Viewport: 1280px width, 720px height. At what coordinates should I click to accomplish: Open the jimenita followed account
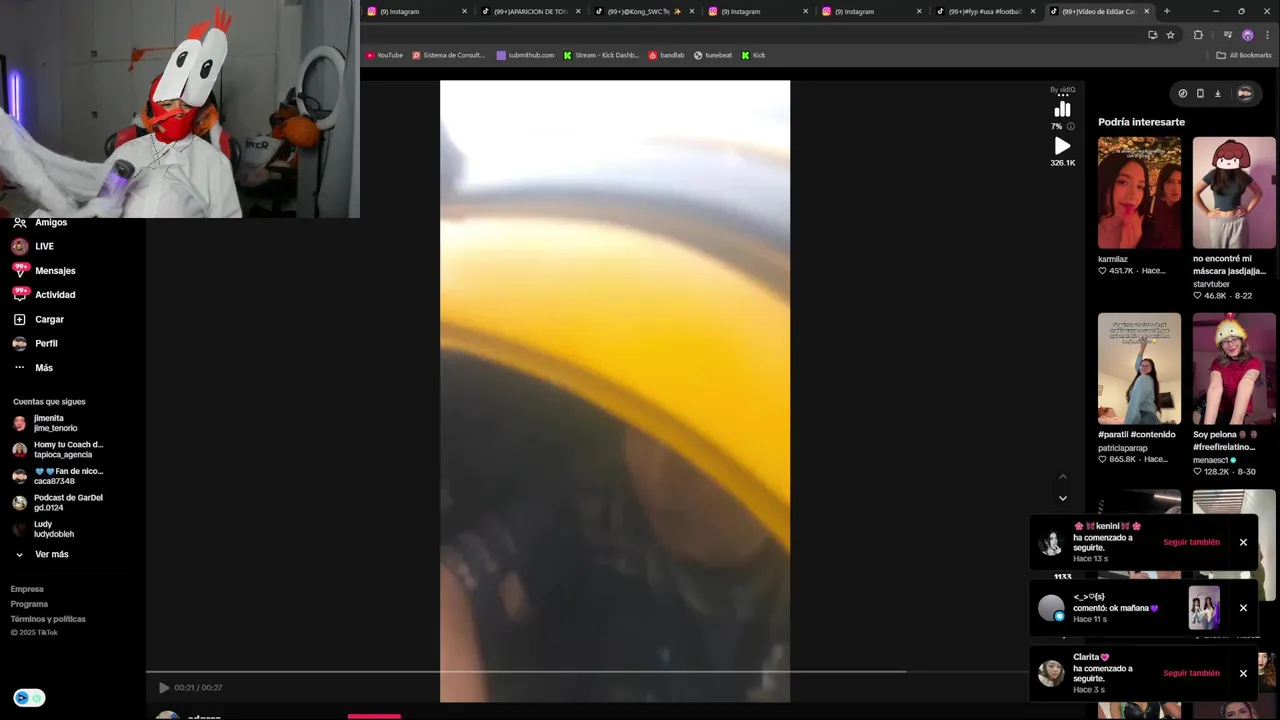click(x=58, y=423)
